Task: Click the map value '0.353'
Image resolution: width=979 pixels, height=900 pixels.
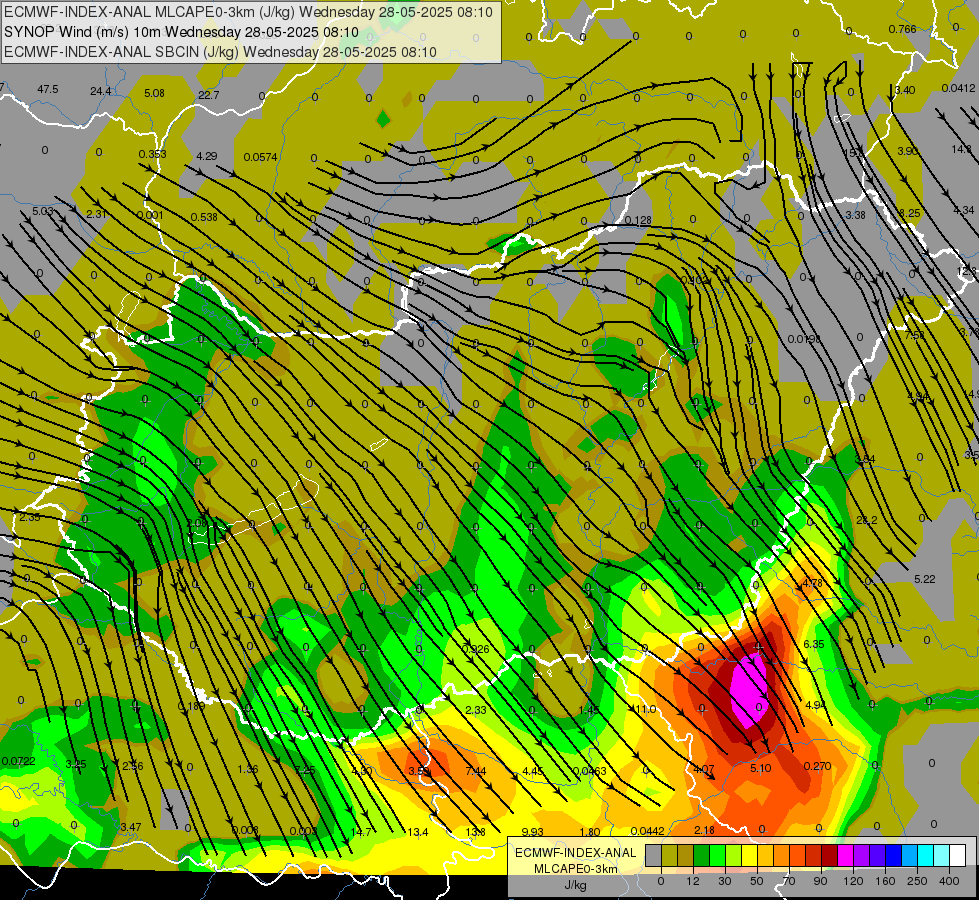Action: [x=152, y=154]
